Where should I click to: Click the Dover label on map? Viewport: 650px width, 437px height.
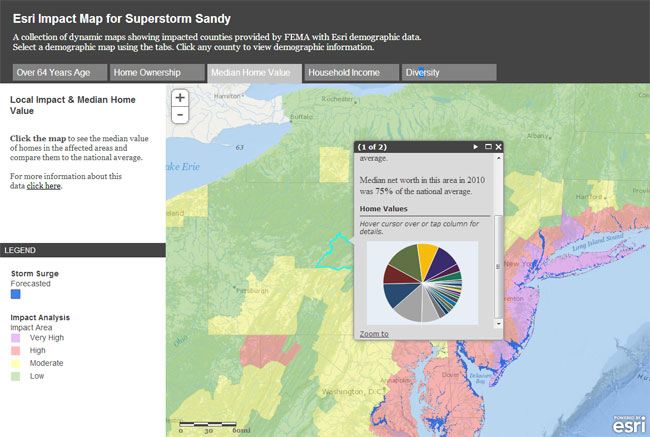450,374
